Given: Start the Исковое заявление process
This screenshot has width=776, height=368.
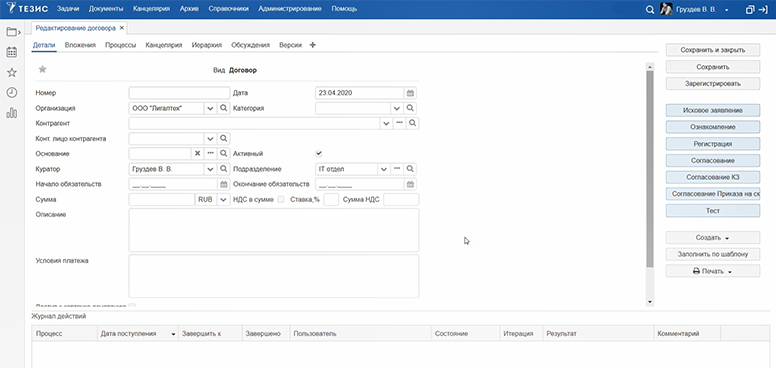Looking at the screenshot, I should click(713, 110).
